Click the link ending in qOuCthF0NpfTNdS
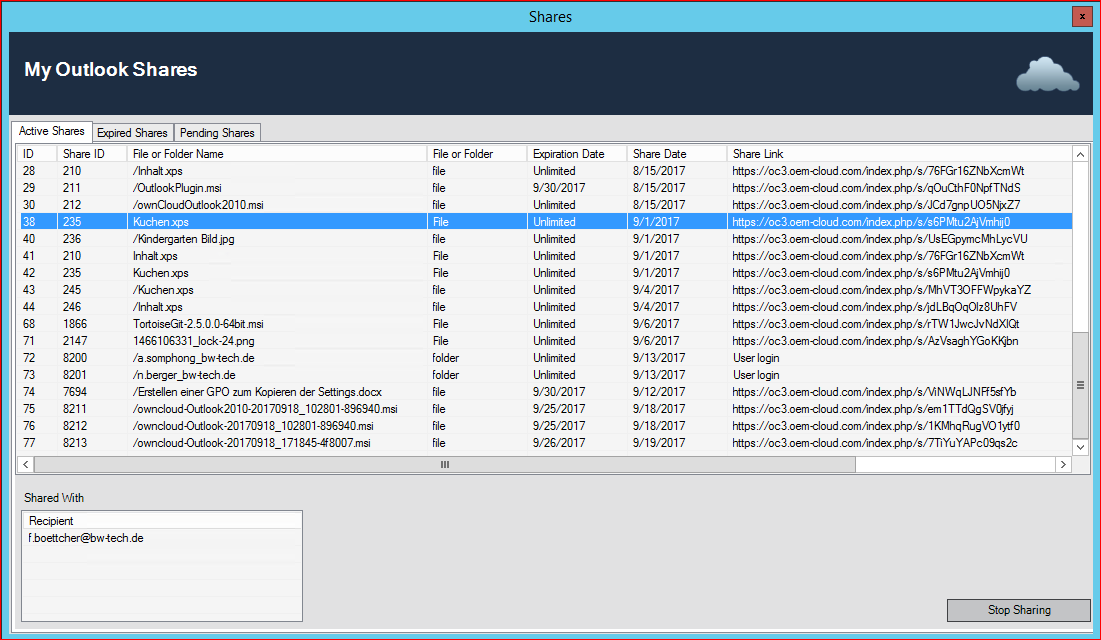 pyautogui.click(x=876, y=188)
